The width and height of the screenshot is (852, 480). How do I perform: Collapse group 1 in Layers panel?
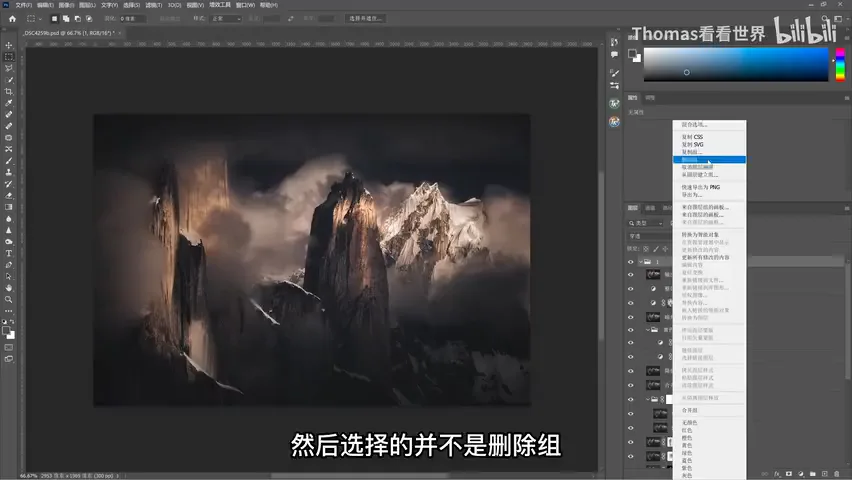point(641,262)
